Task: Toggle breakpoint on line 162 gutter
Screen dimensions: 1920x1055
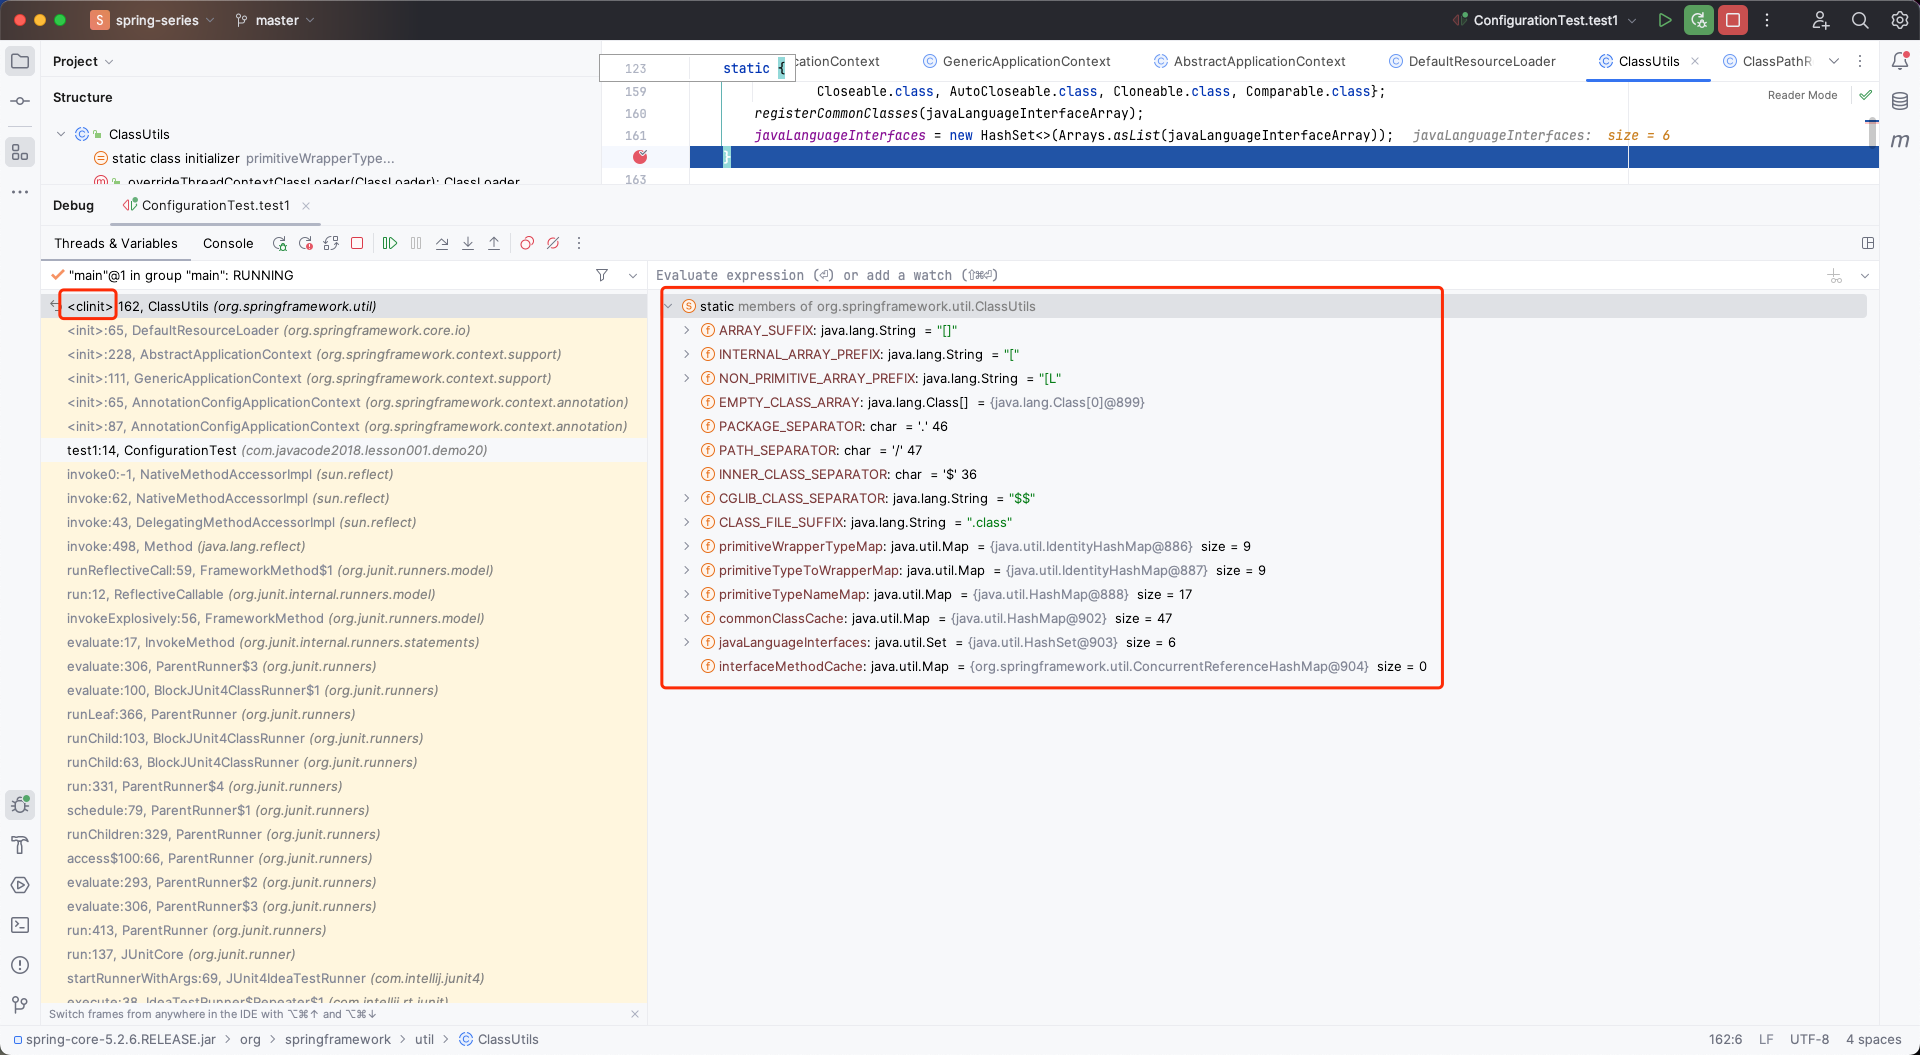Action: click(640, 157)
